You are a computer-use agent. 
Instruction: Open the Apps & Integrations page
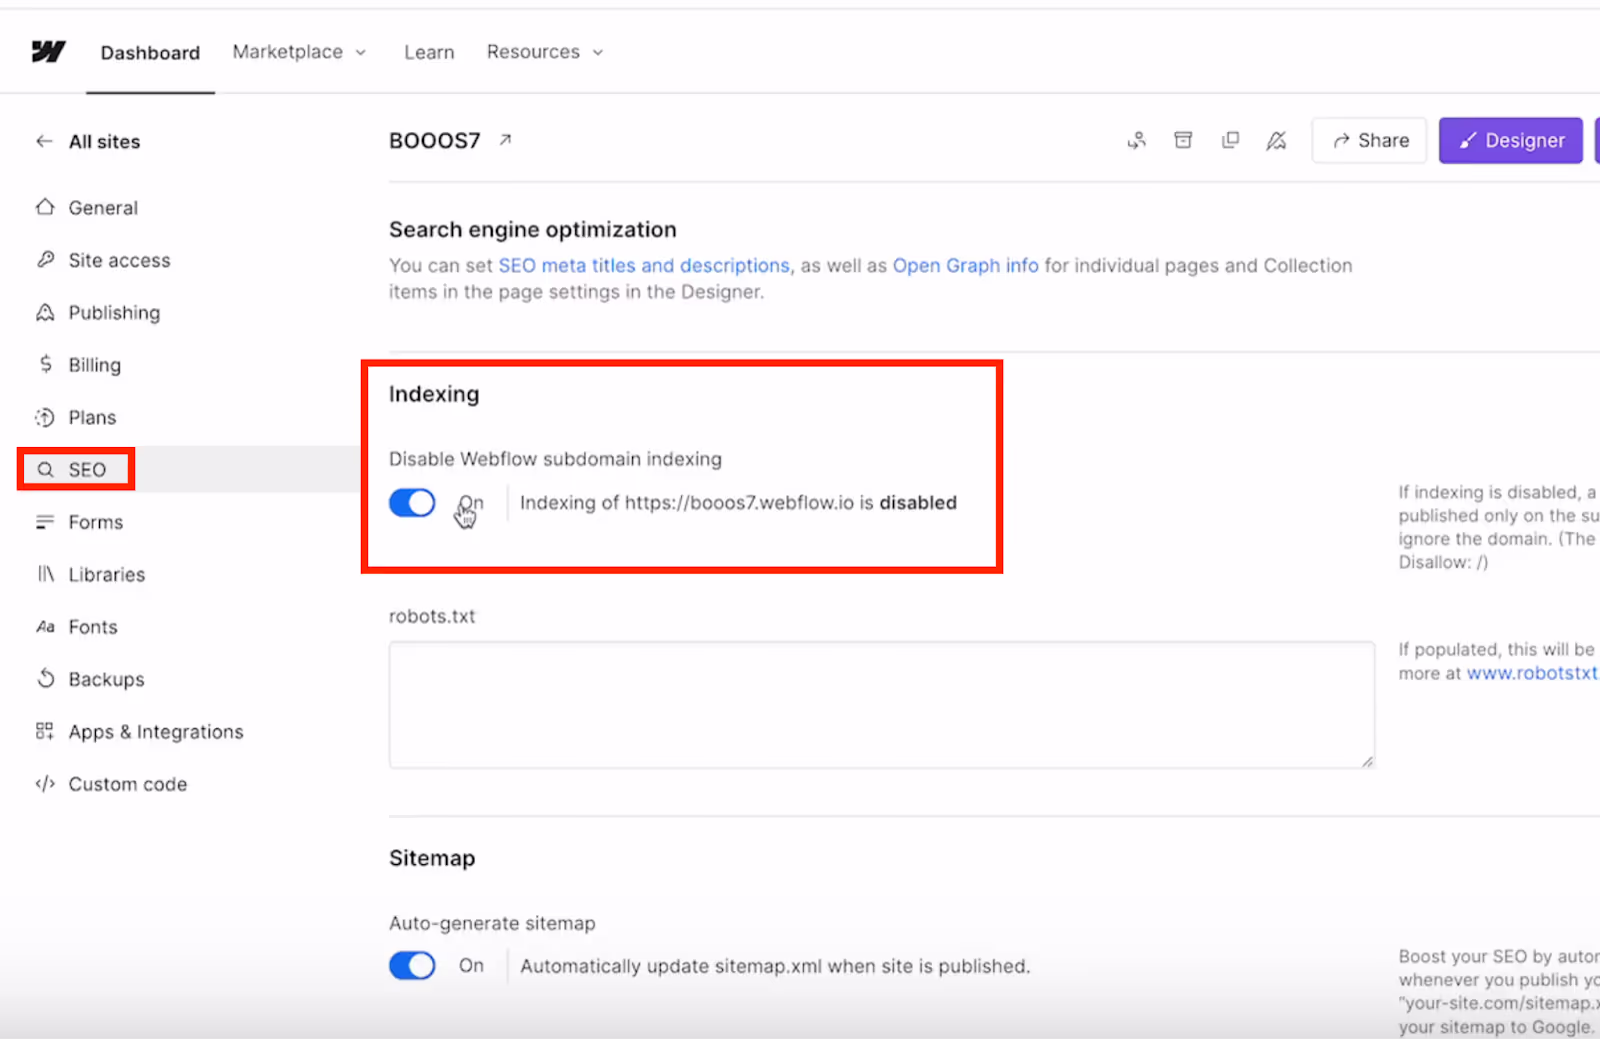[155, 732]
